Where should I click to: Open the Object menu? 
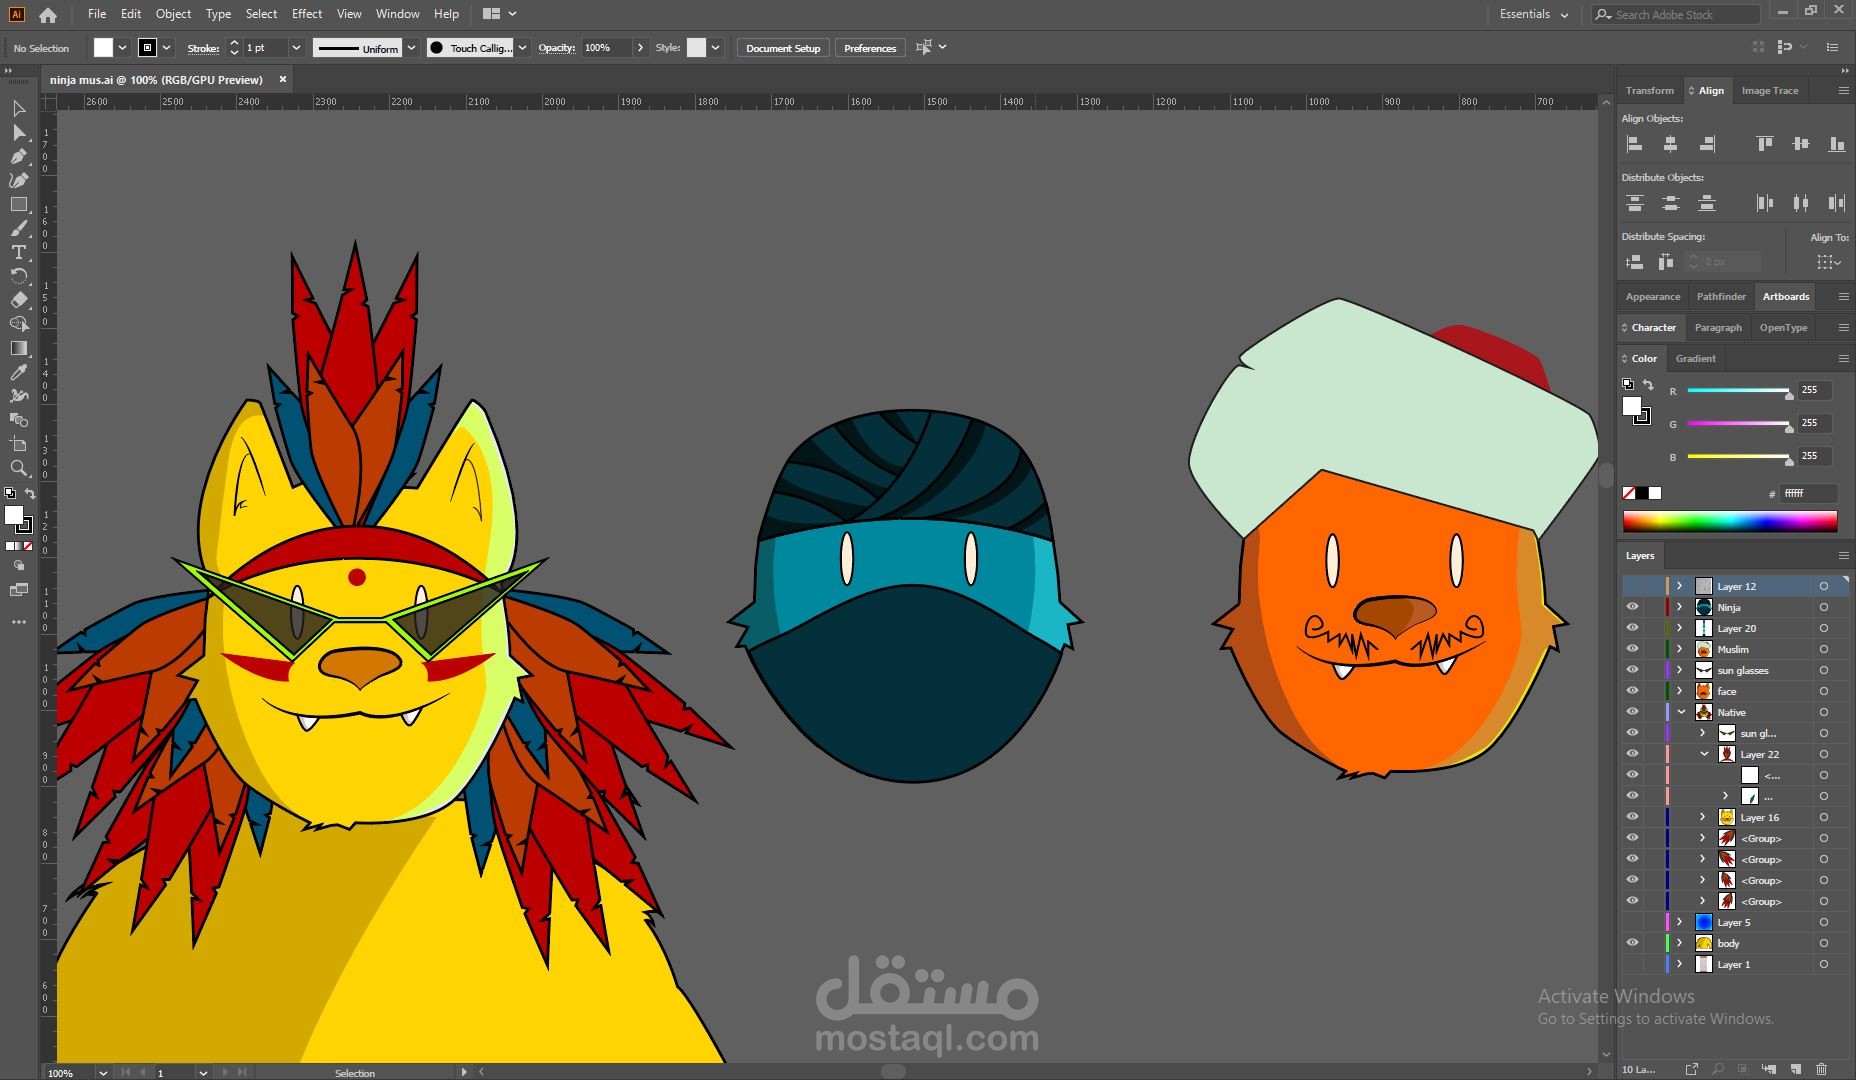[173, 14]
